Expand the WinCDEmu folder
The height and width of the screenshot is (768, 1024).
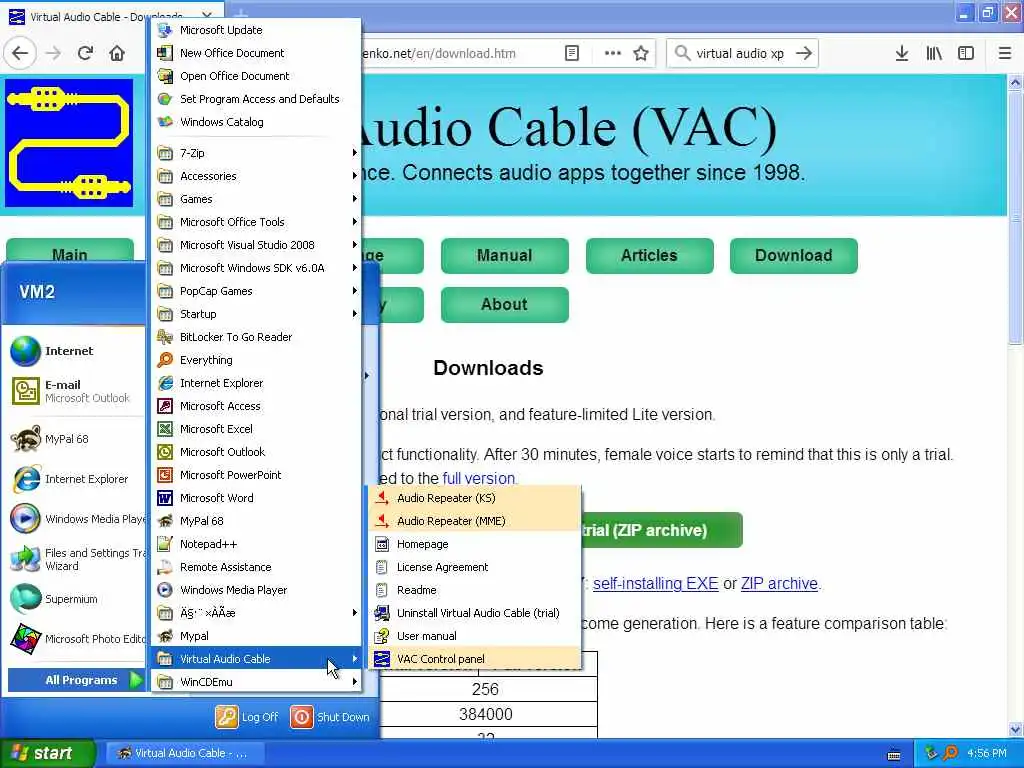click(257, 682)
